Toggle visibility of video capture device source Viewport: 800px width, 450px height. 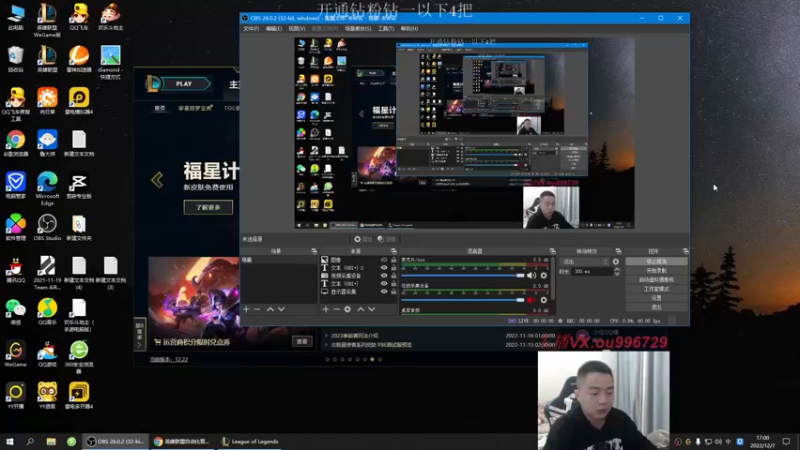coord(384,276)
